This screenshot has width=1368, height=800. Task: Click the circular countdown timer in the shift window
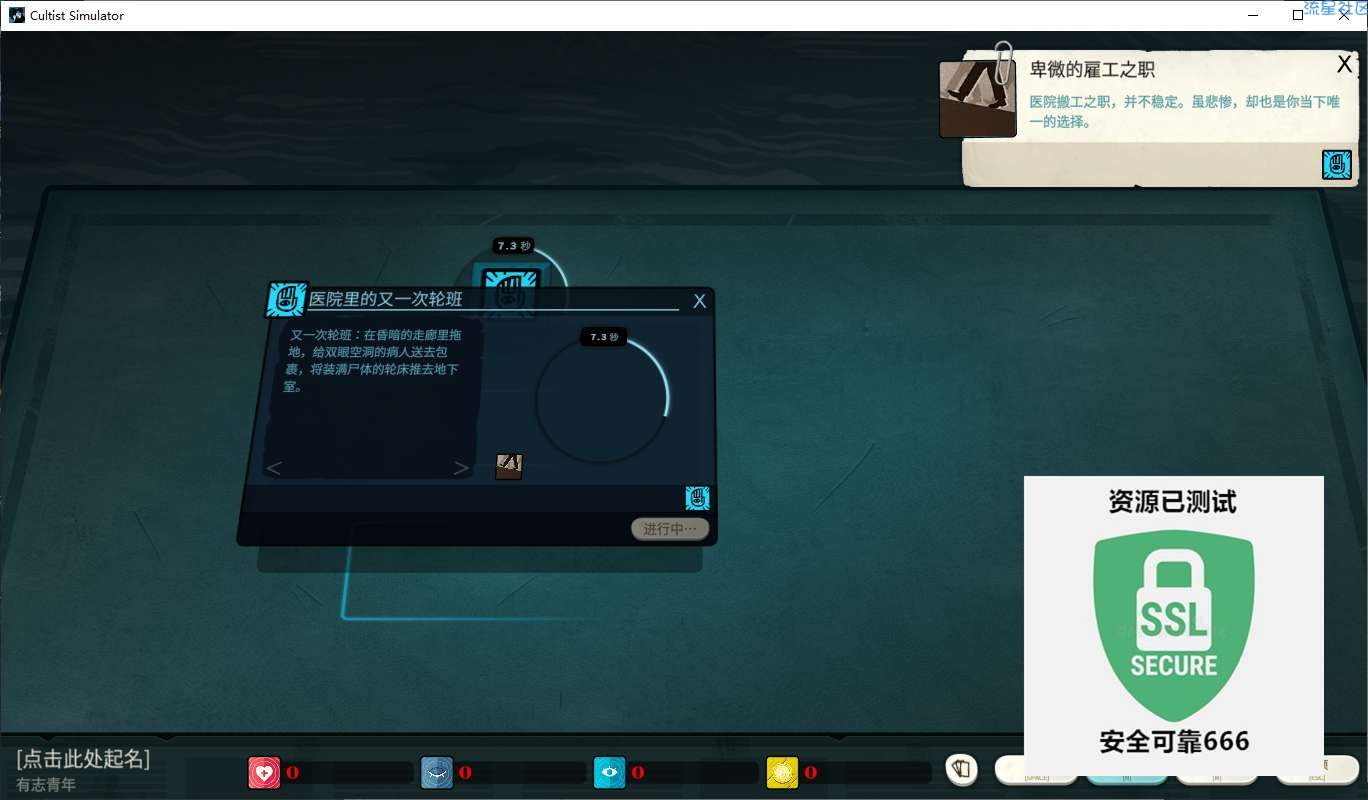601,398
